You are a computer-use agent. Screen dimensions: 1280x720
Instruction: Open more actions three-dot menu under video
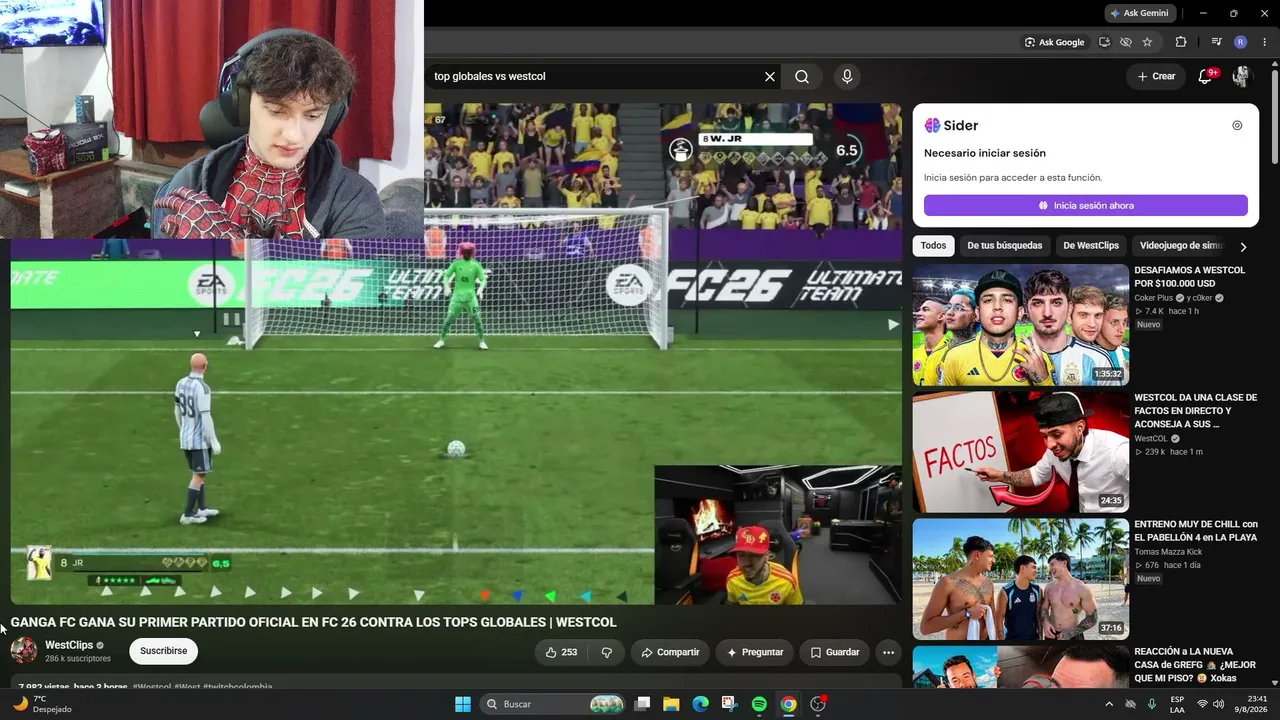(x=888, y=652)
